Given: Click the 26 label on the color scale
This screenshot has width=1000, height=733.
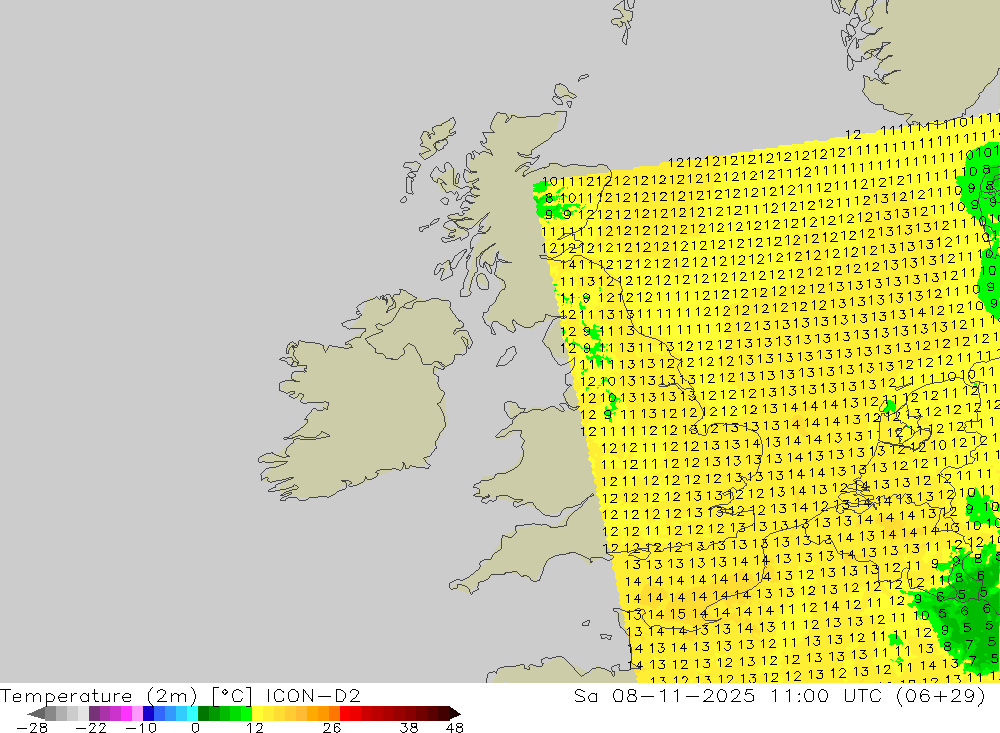Looking at the screenshot, I should pos(332,727).
